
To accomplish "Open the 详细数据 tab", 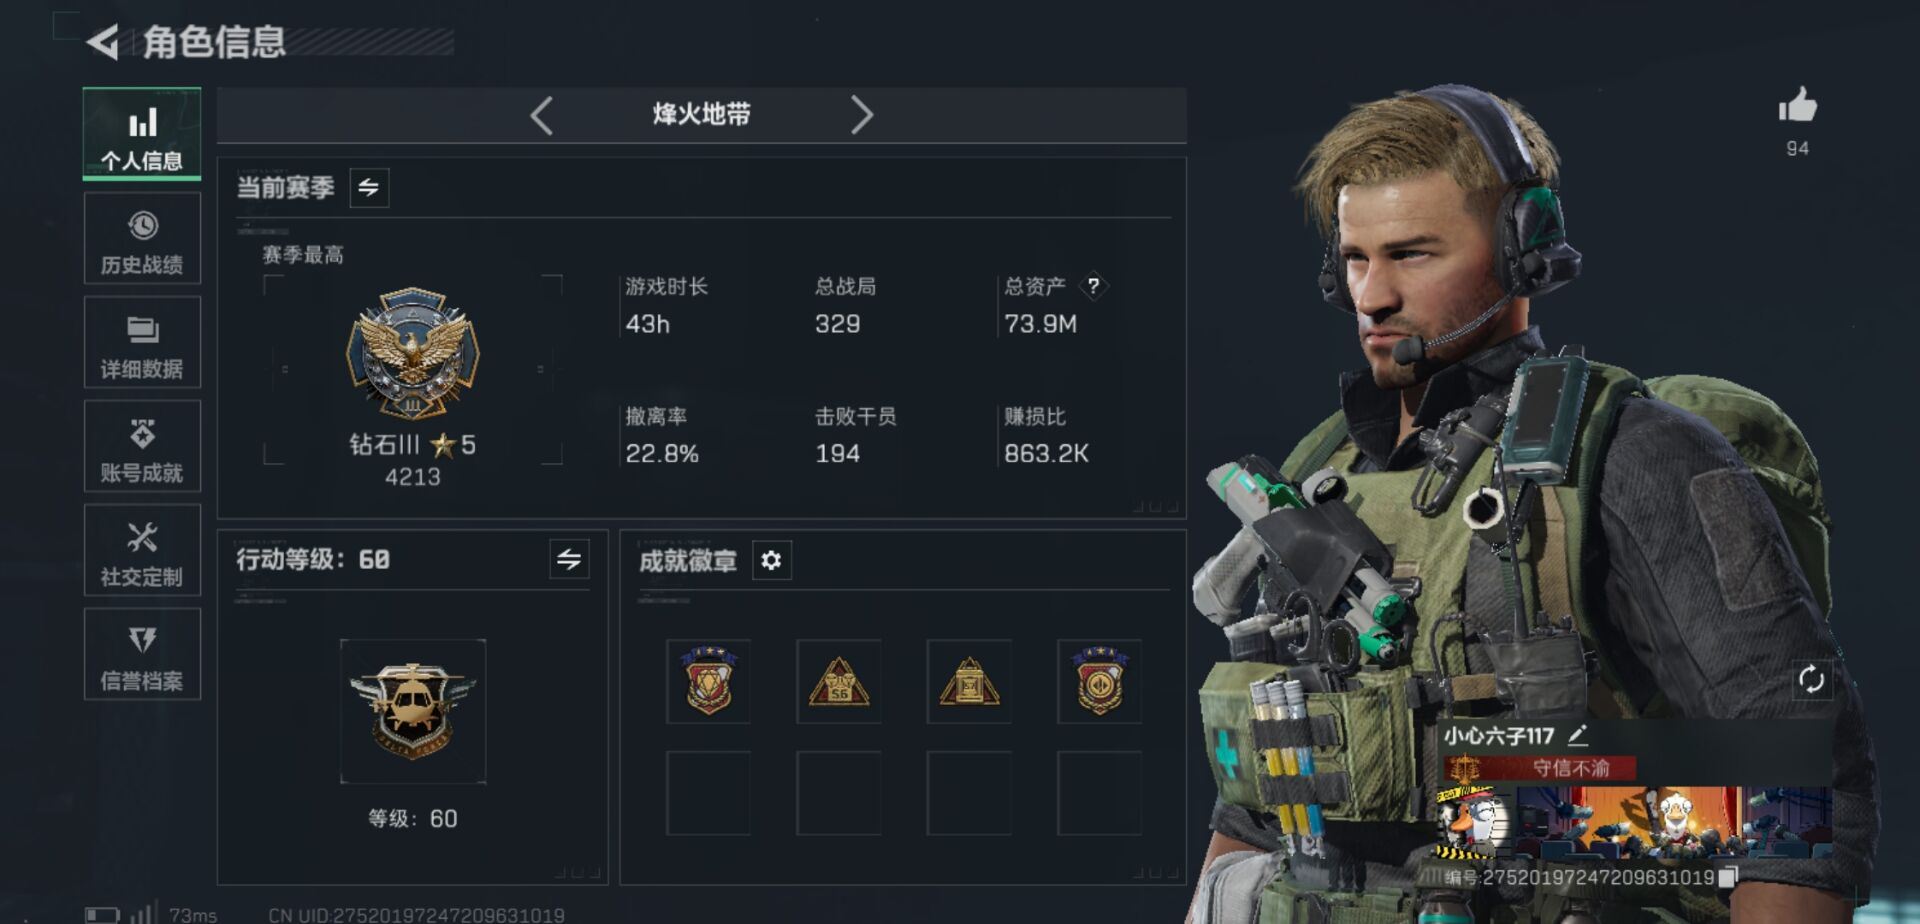I will pyautogui.click(x=142, y=343).
